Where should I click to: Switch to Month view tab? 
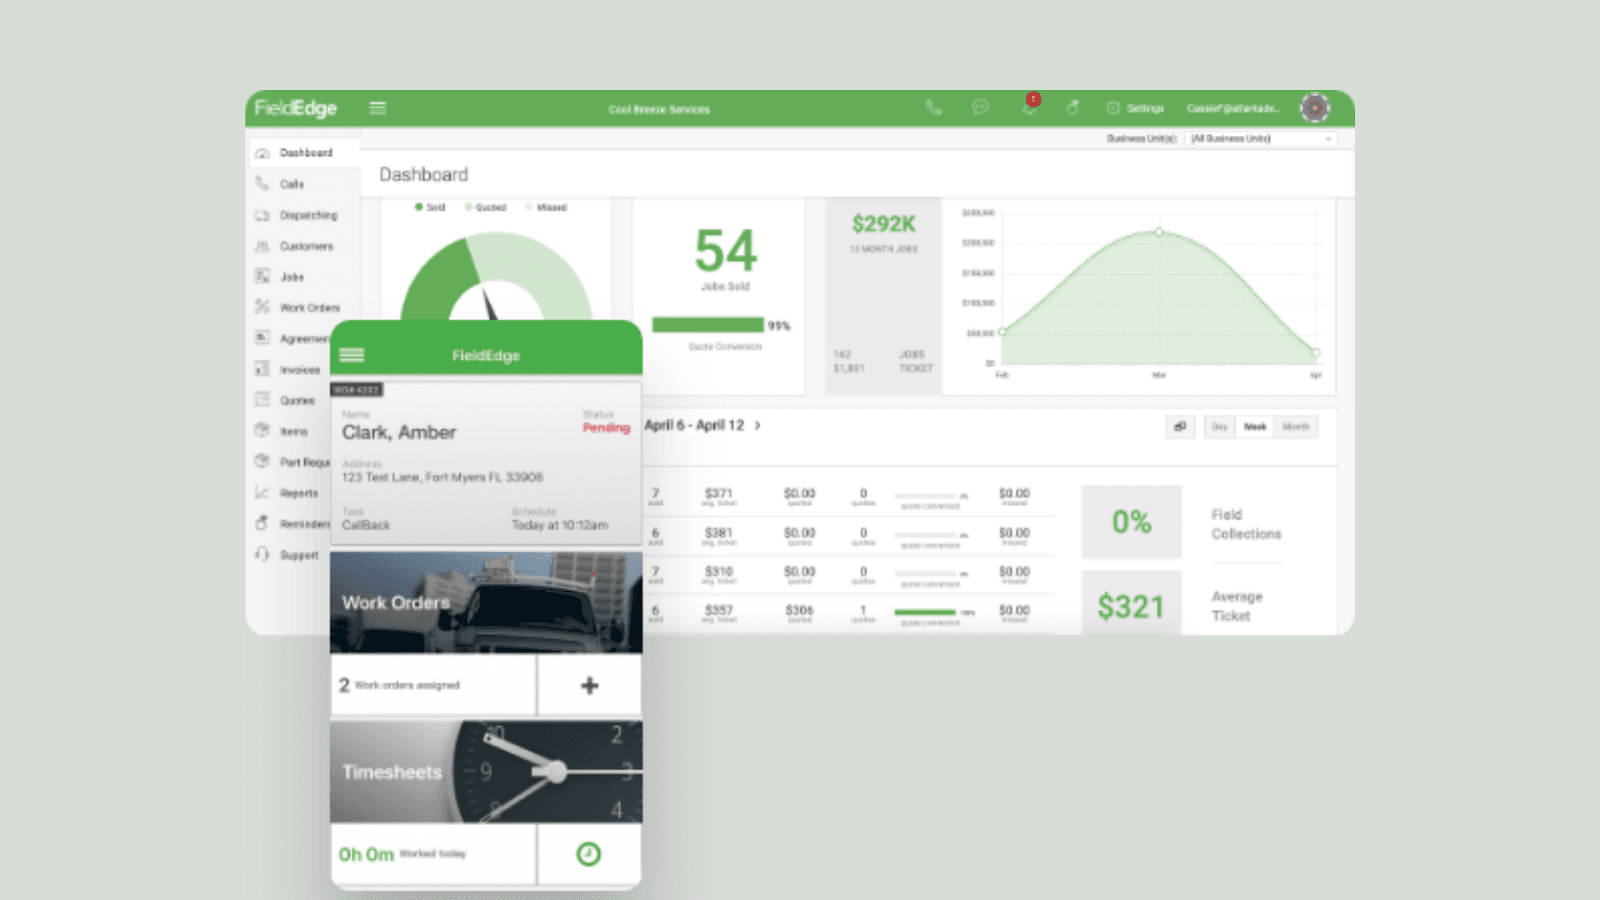click(1296, 427)
